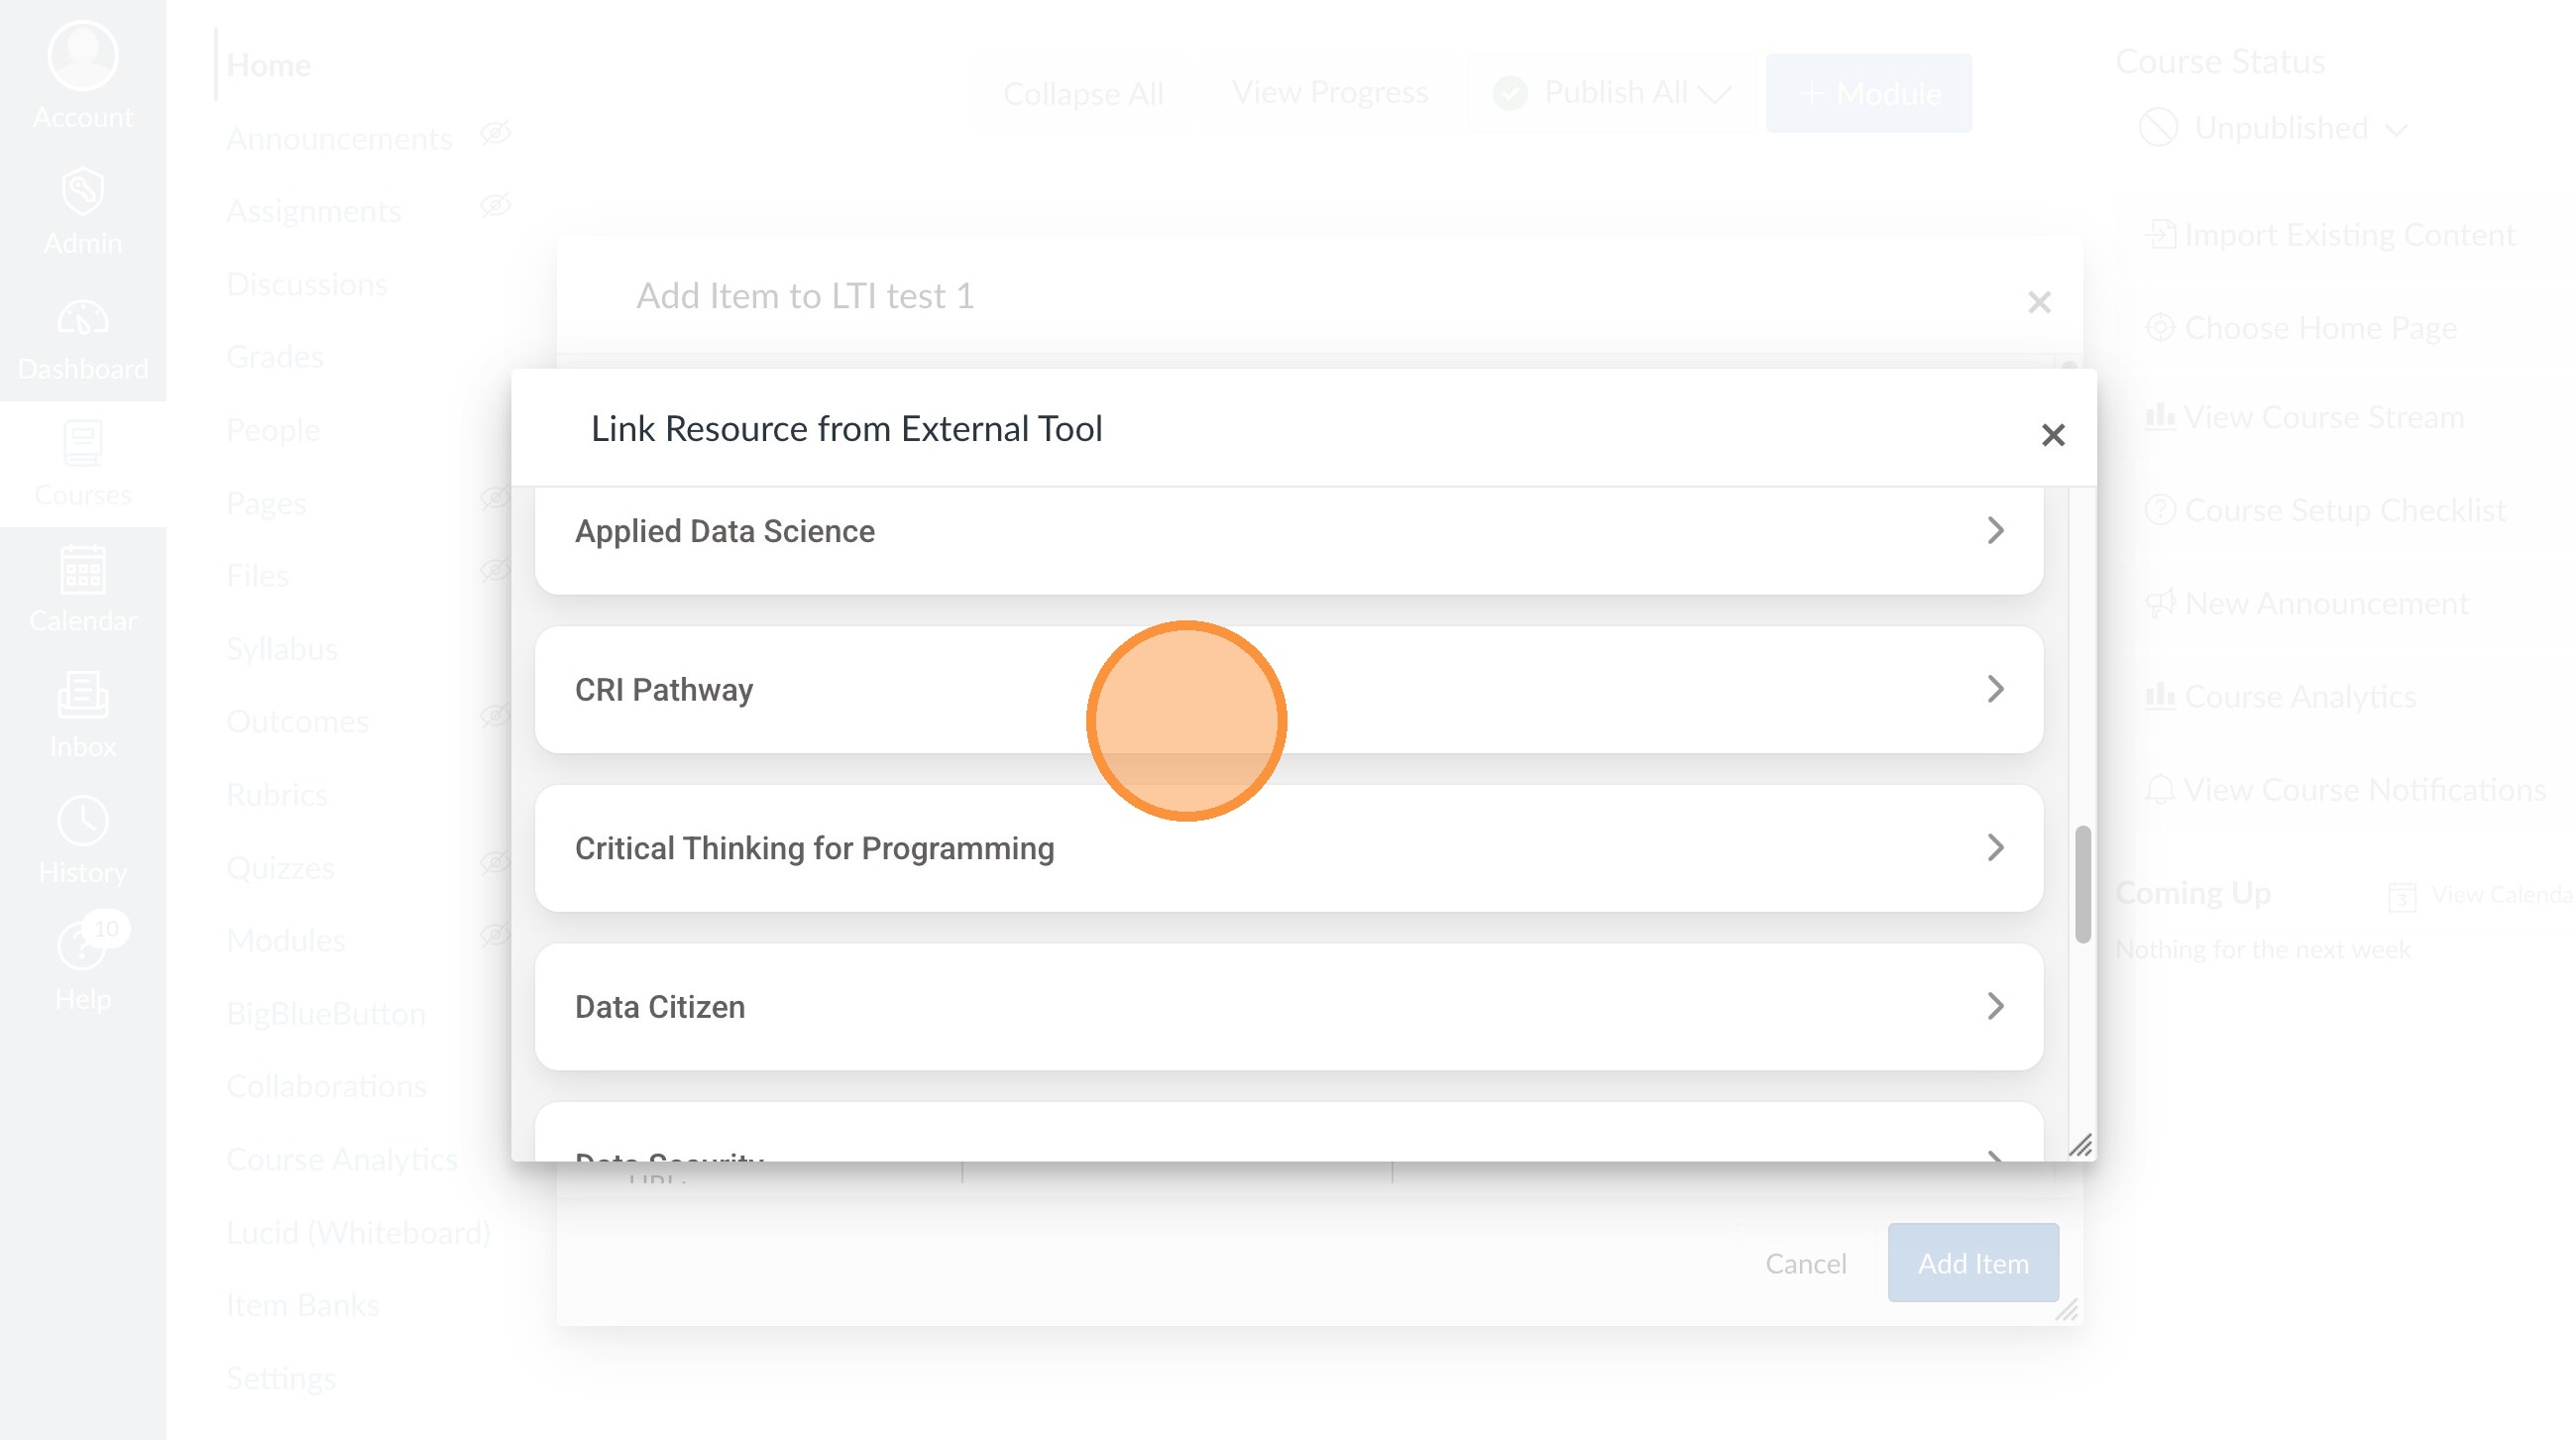This screenshot has height=1440, width=2576.
Task: Click Cancel in Add Item dialog
Action: tap(1805, 1263)
